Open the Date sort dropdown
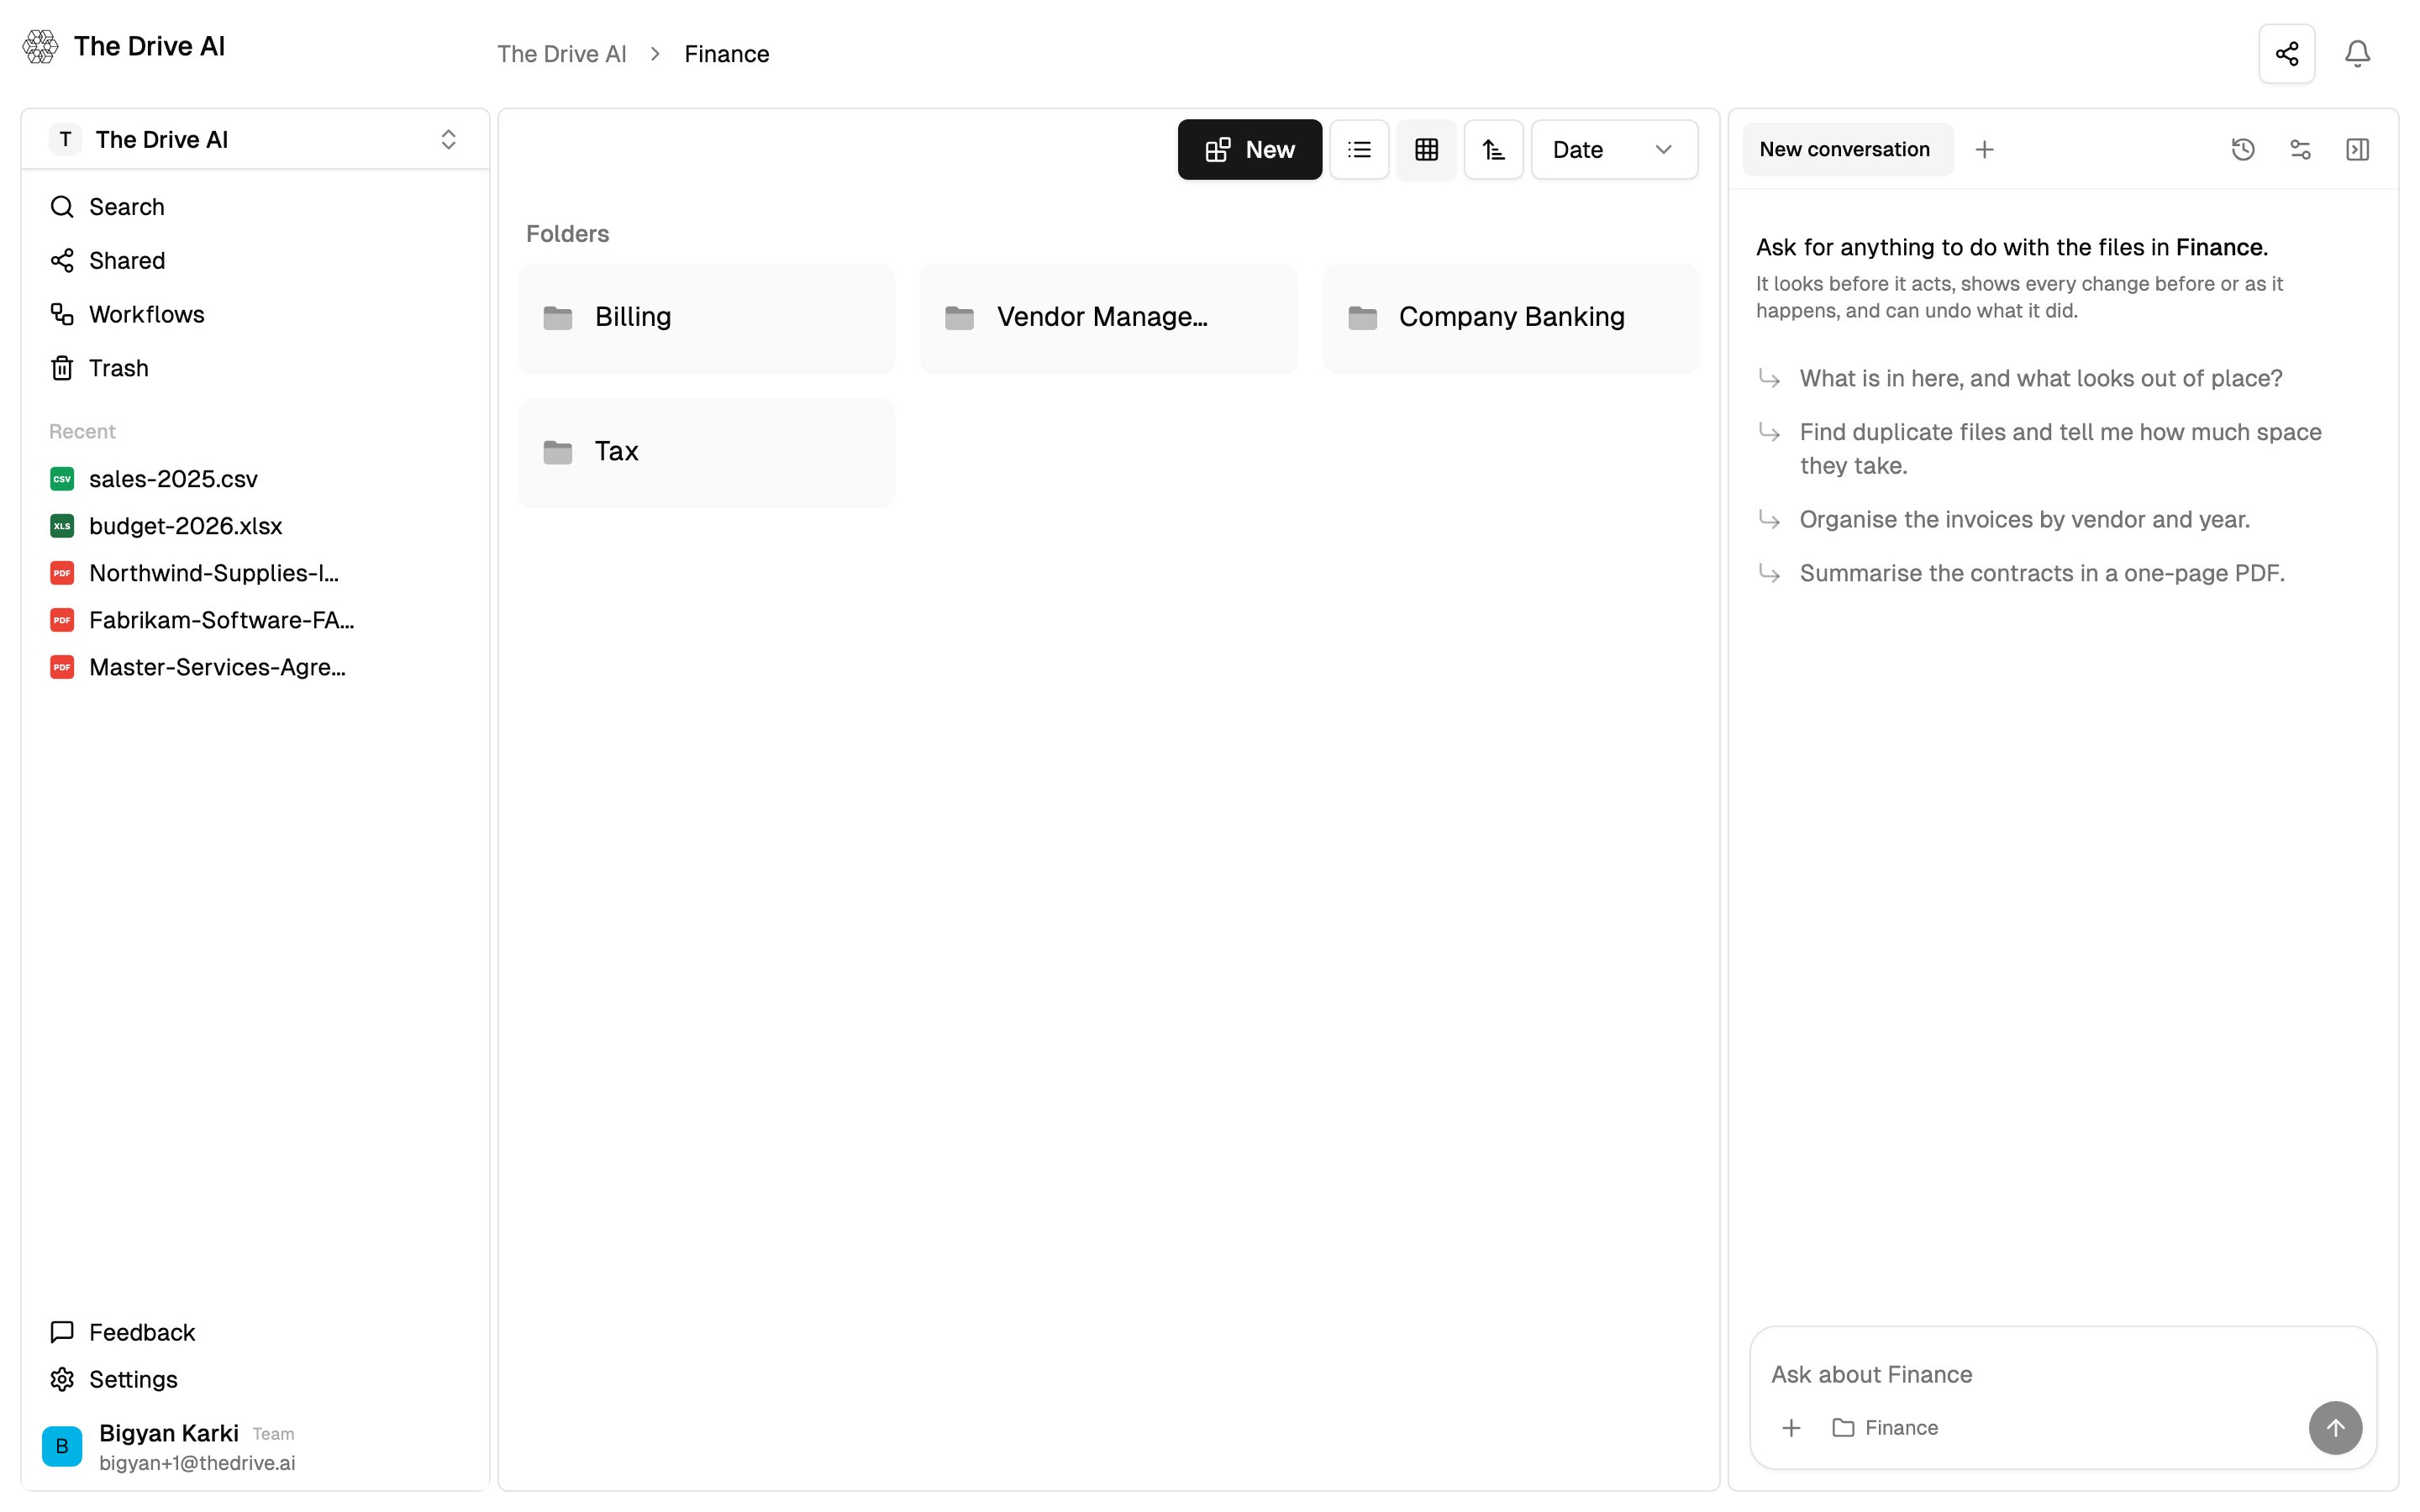Viewport: 2420px width, 1512px height. (1614, 150)
